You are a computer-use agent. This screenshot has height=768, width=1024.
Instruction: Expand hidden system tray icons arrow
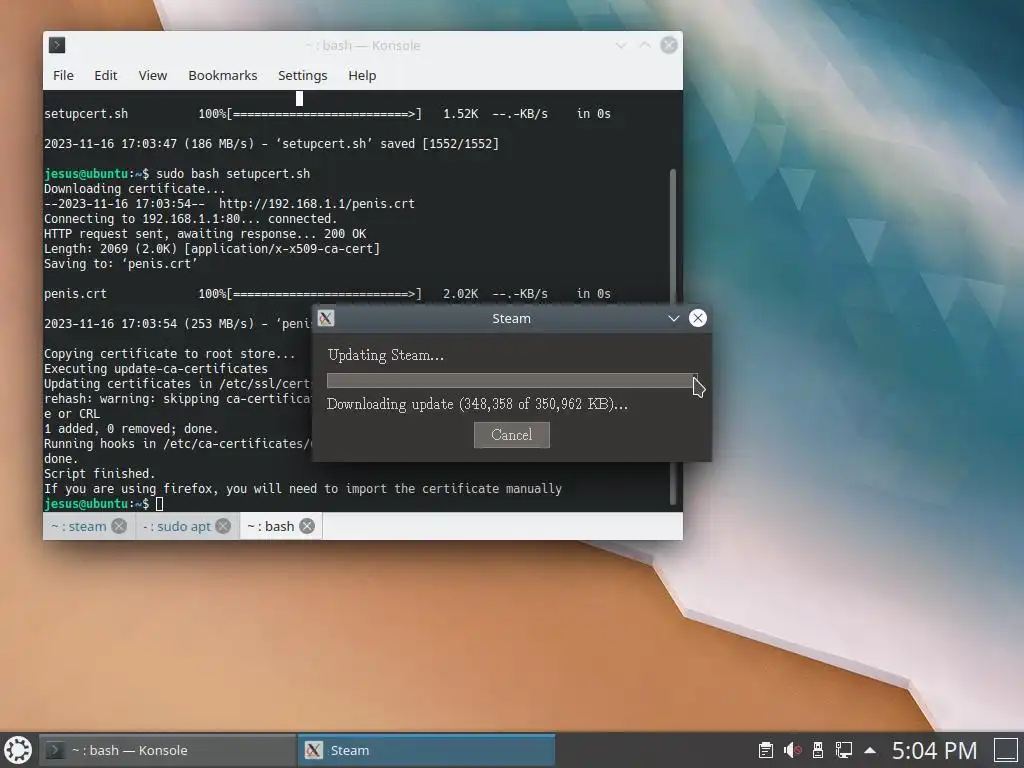[870, 750]
